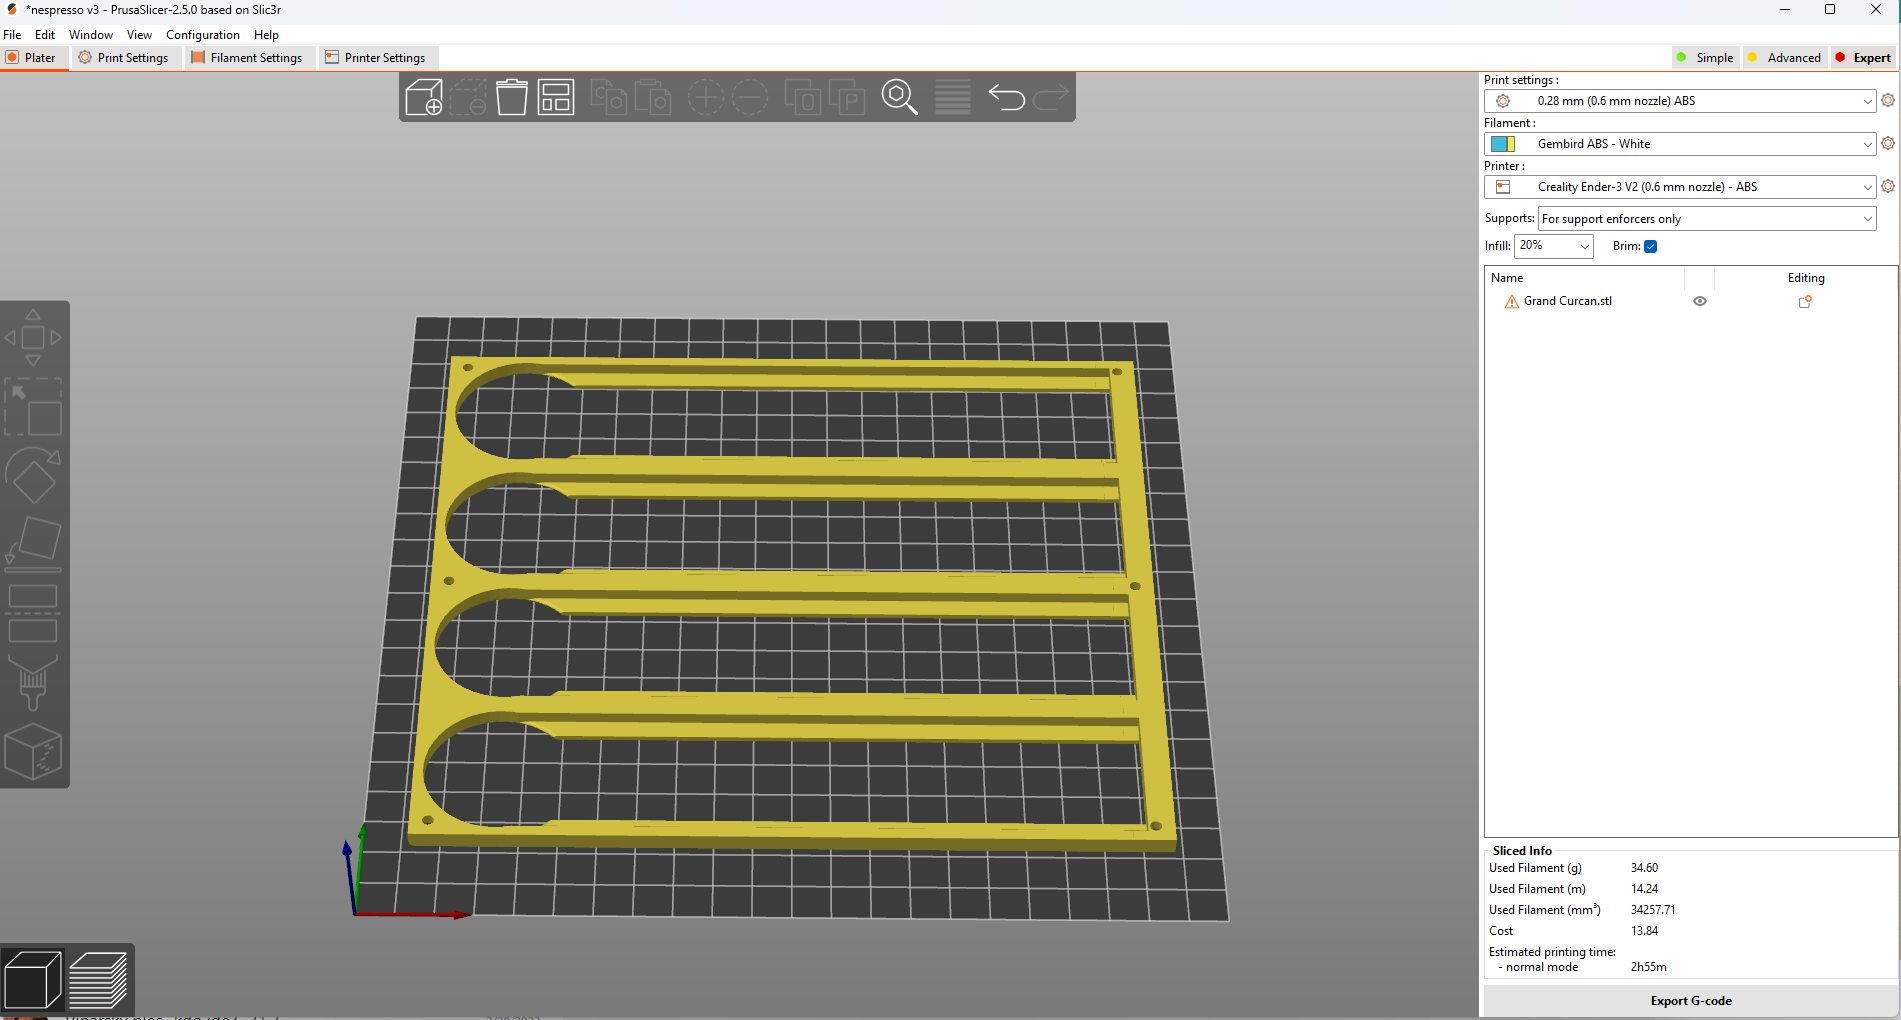Viewport: 1901px width, 1020px height.
Task: Remove an instance with the minus icon
Action: coord(750,97)
